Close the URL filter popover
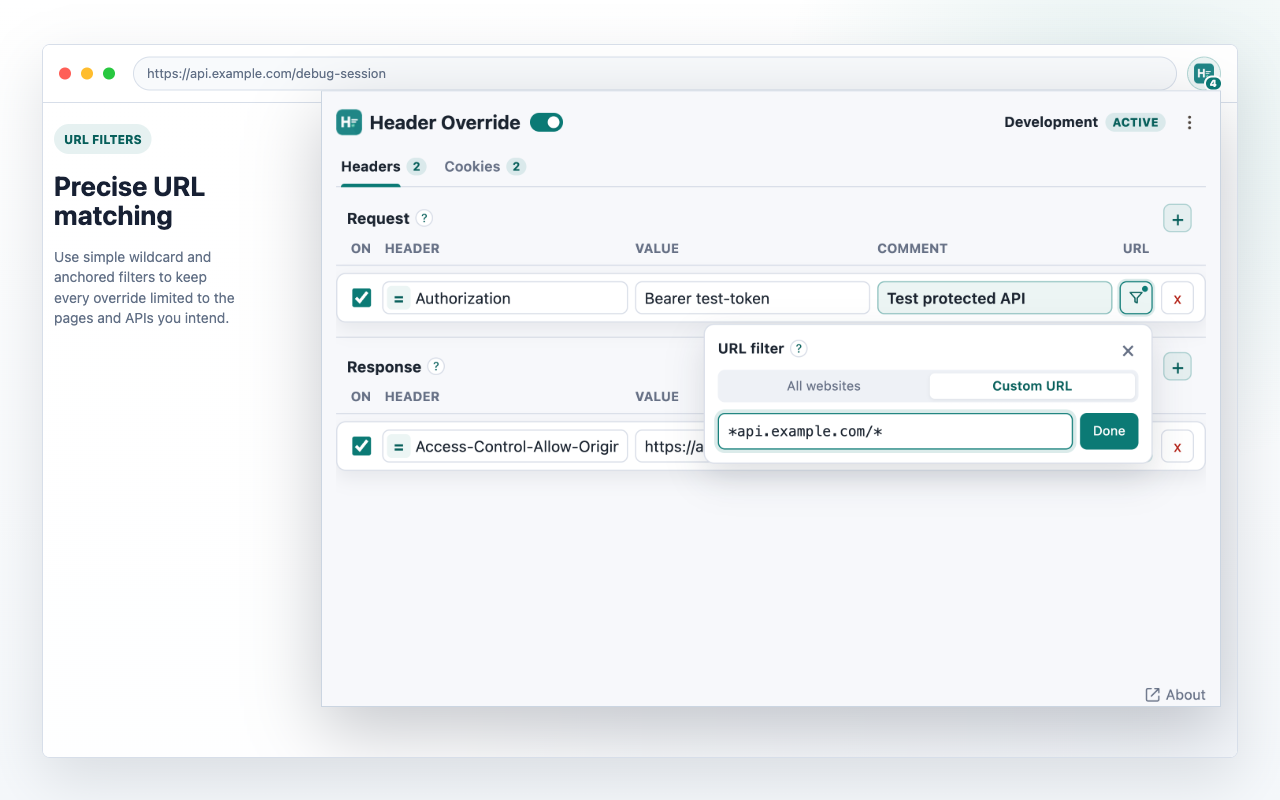This screenshot has height=800, width=1280. click(x=1128, y=350)
